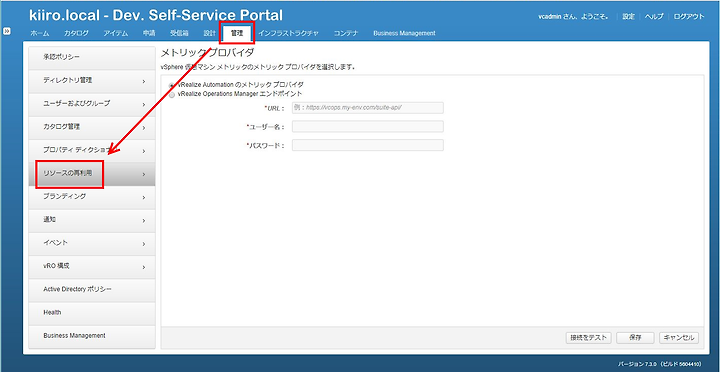Expand イベント submenu chevron

point(144,244)
